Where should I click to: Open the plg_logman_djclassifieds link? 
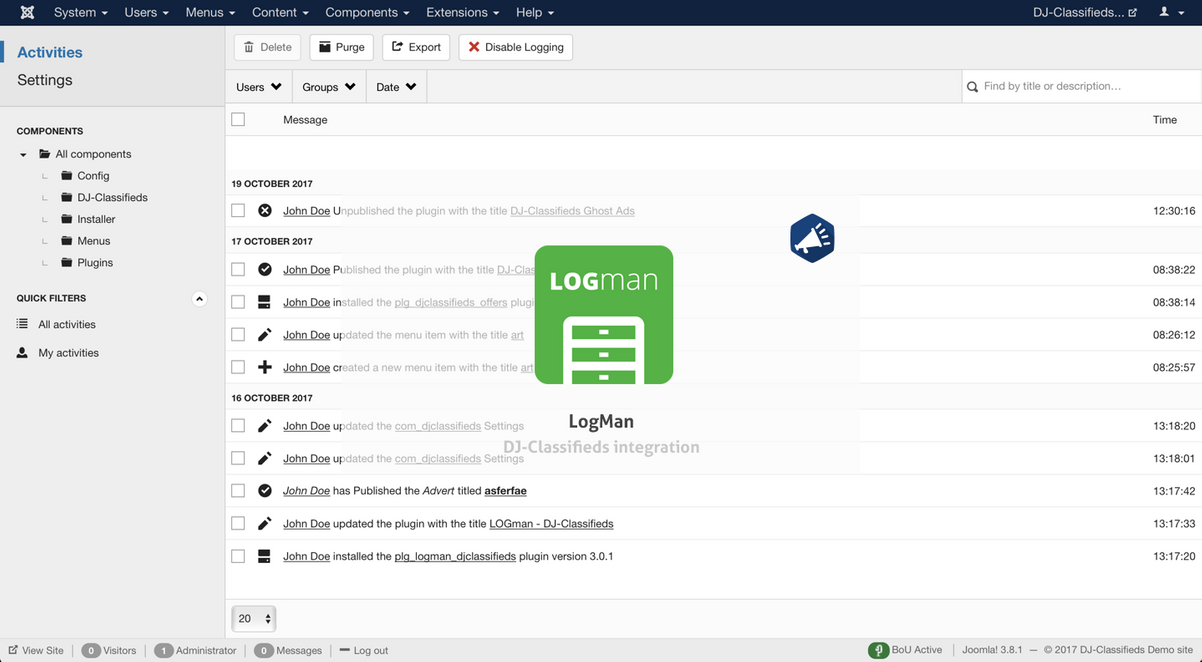coord(455,556)
